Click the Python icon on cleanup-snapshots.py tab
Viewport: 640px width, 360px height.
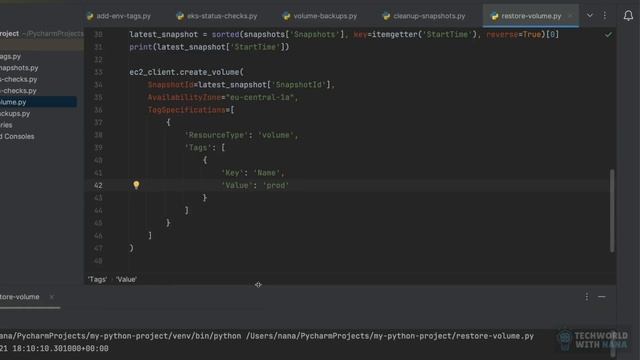(x=386, y=16)
